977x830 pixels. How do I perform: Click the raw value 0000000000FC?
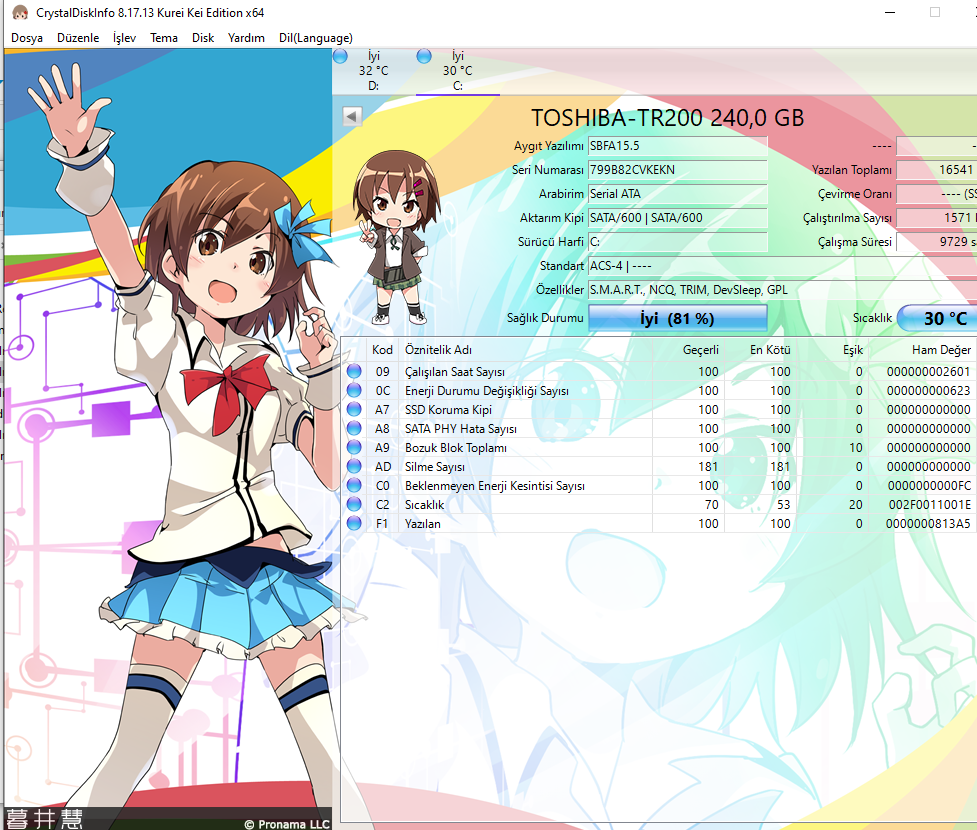(928, 486)
